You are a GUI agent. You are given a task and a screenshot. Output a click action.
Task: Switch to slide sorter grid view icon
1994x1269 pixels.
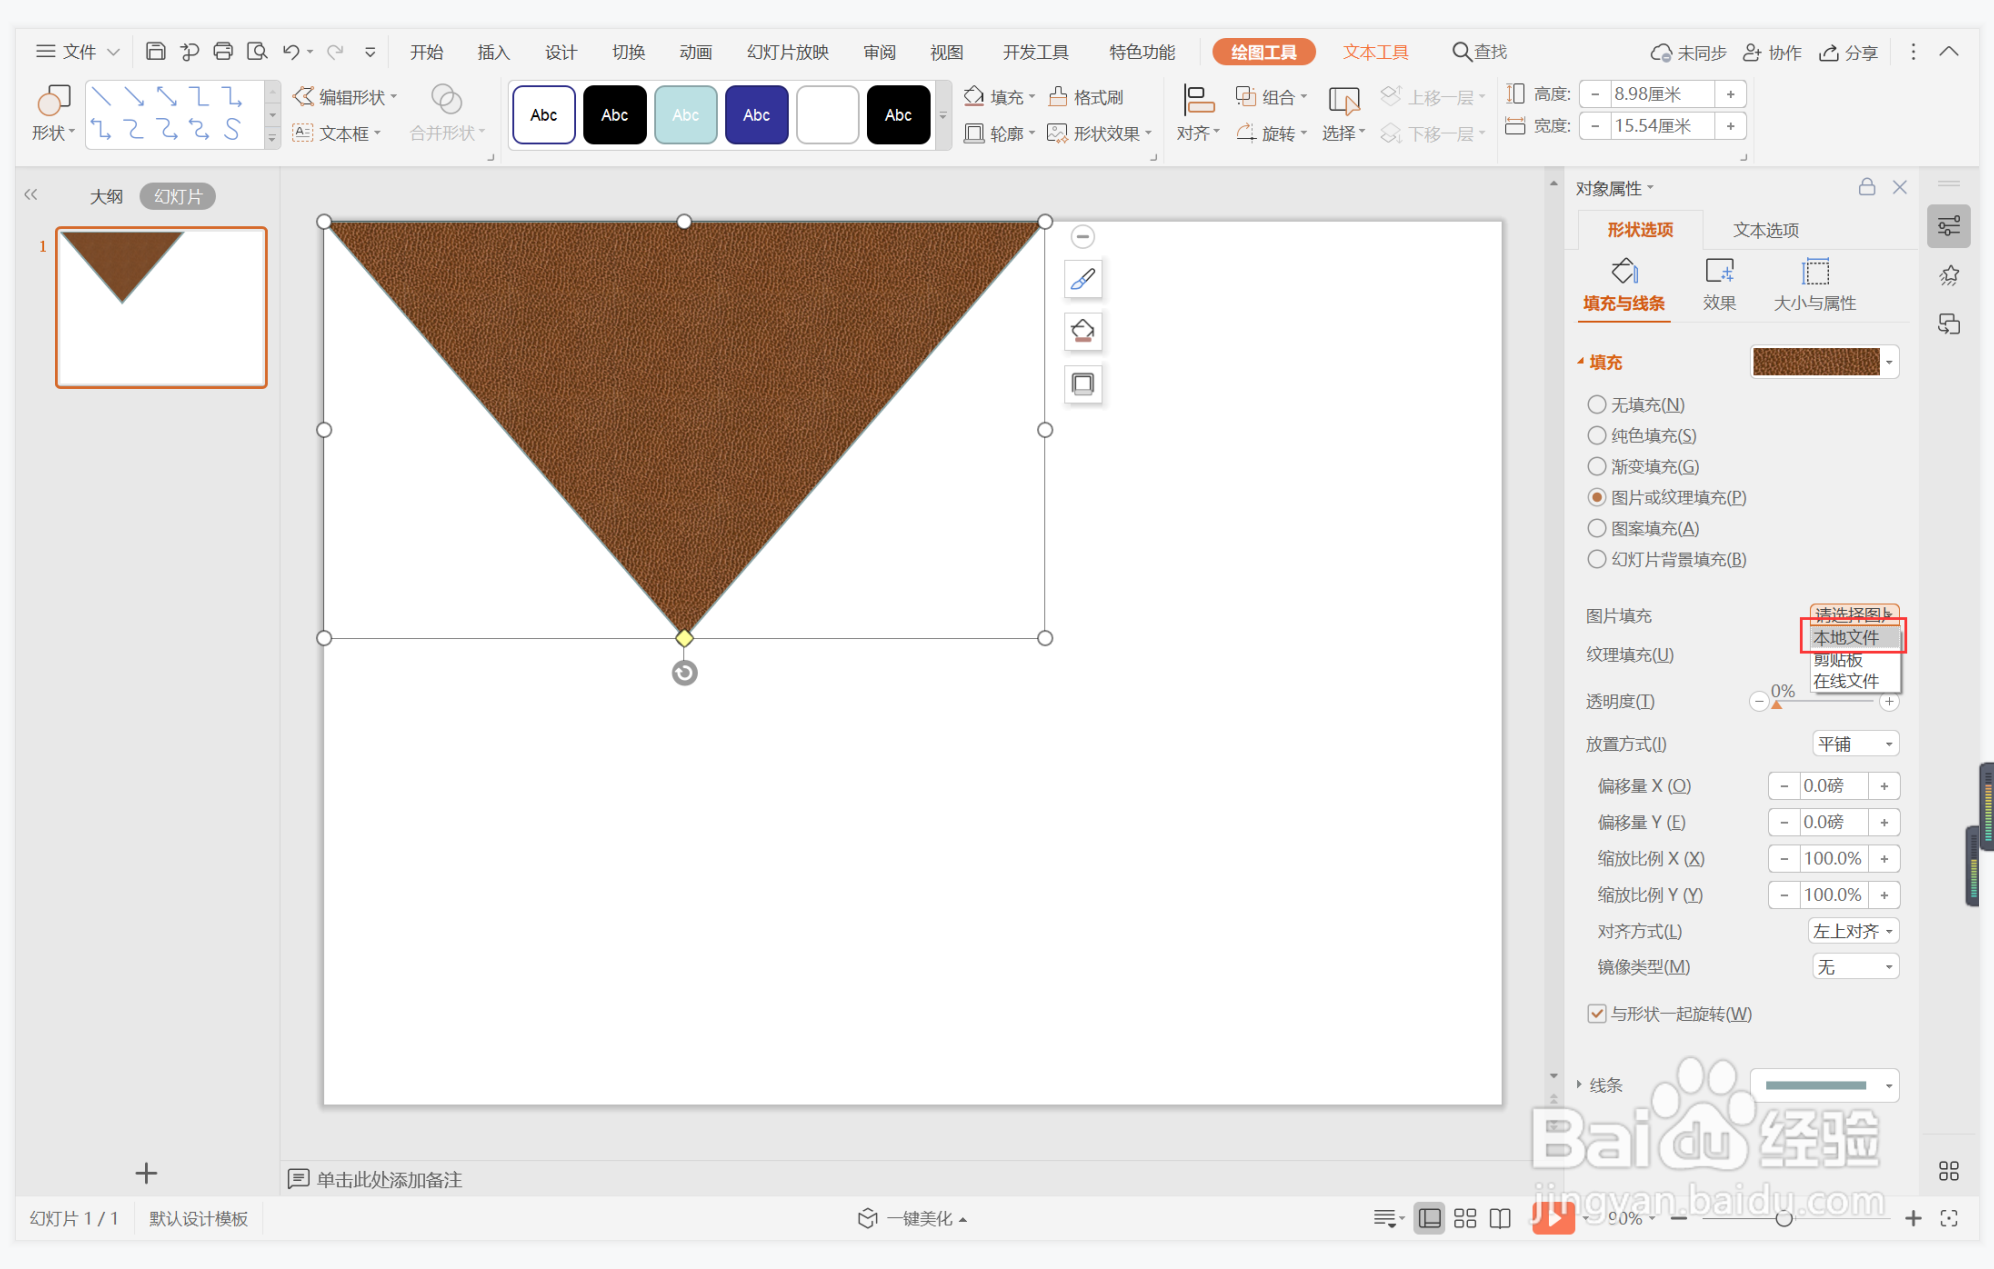click(x=1465, y=1218)
